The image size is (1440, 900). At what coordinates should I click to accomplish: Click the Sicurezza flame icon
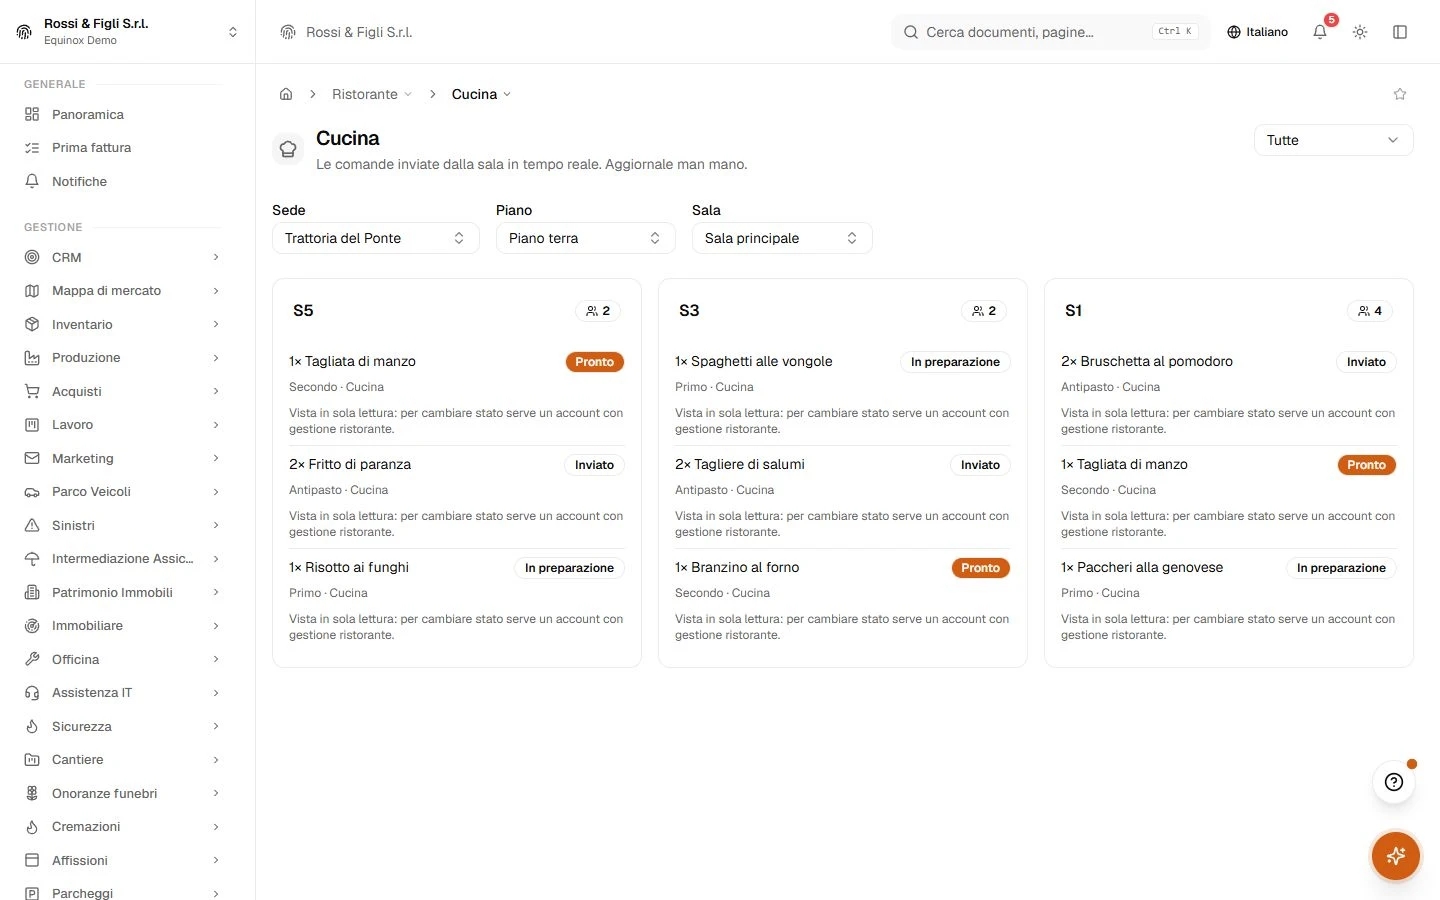tap(32, 726)
